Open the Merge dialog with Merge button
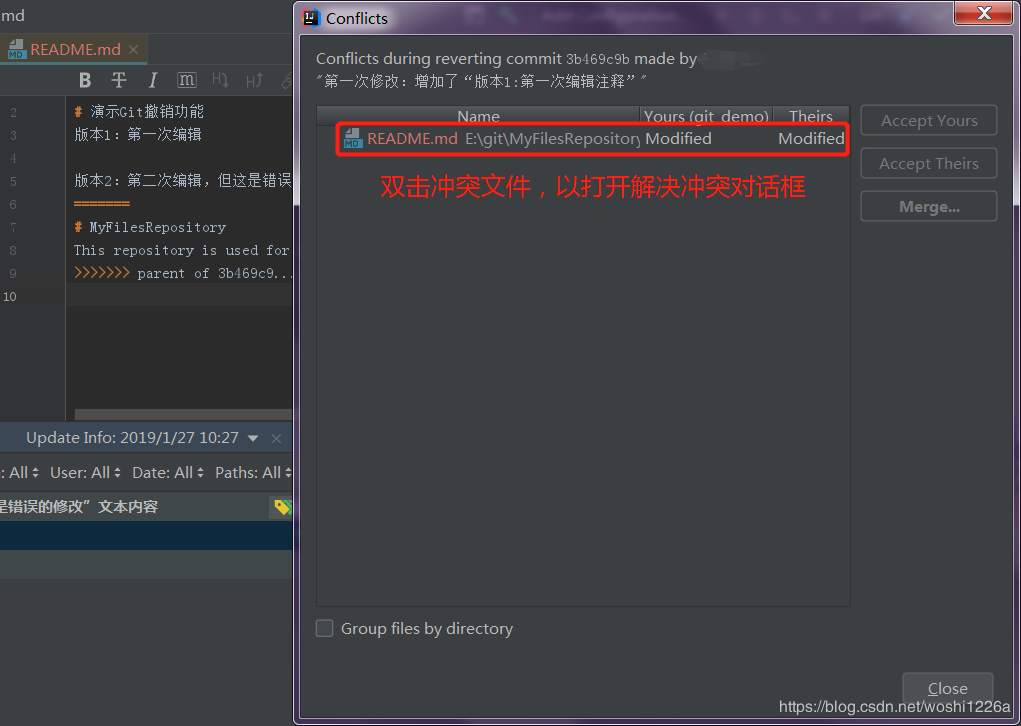The width and height of the screenshot is (1021, 726). pyautogui.click(x=928, y=206)
